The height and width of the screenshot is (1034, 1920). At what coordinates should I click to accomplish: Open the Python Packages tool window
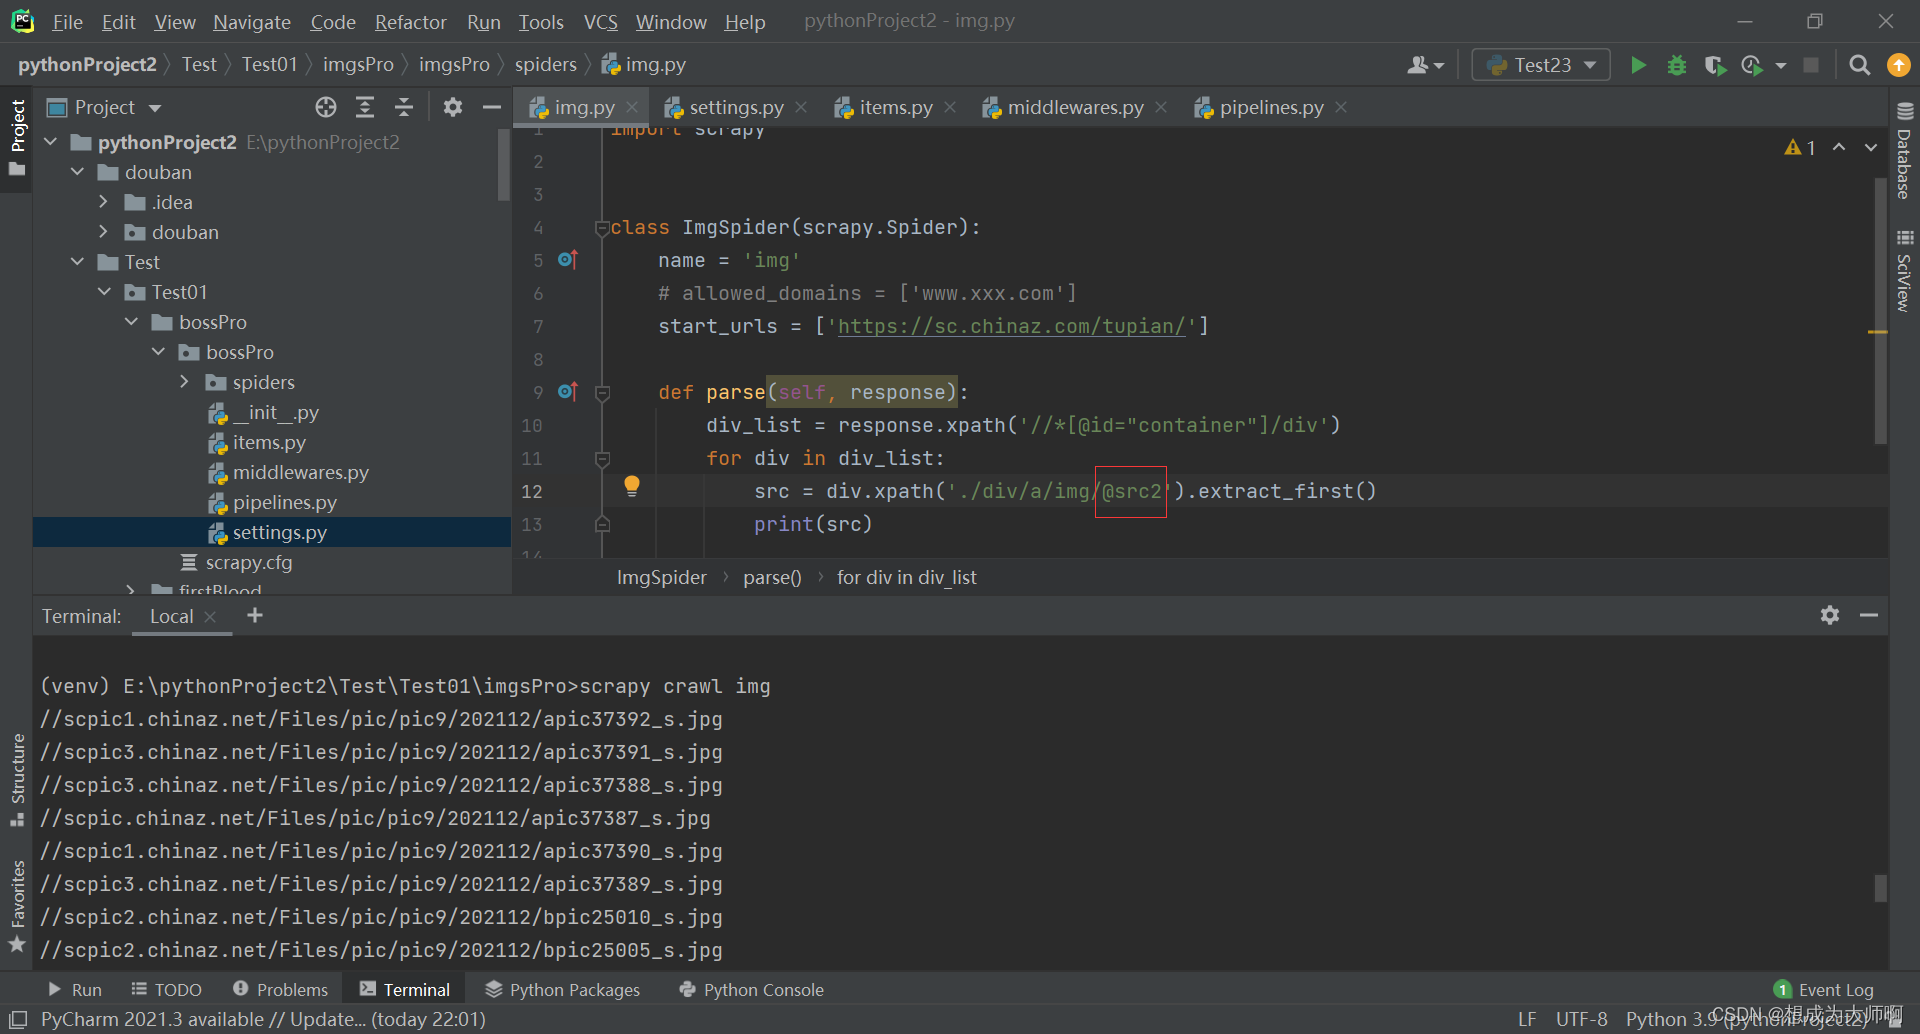click(563, 989)
